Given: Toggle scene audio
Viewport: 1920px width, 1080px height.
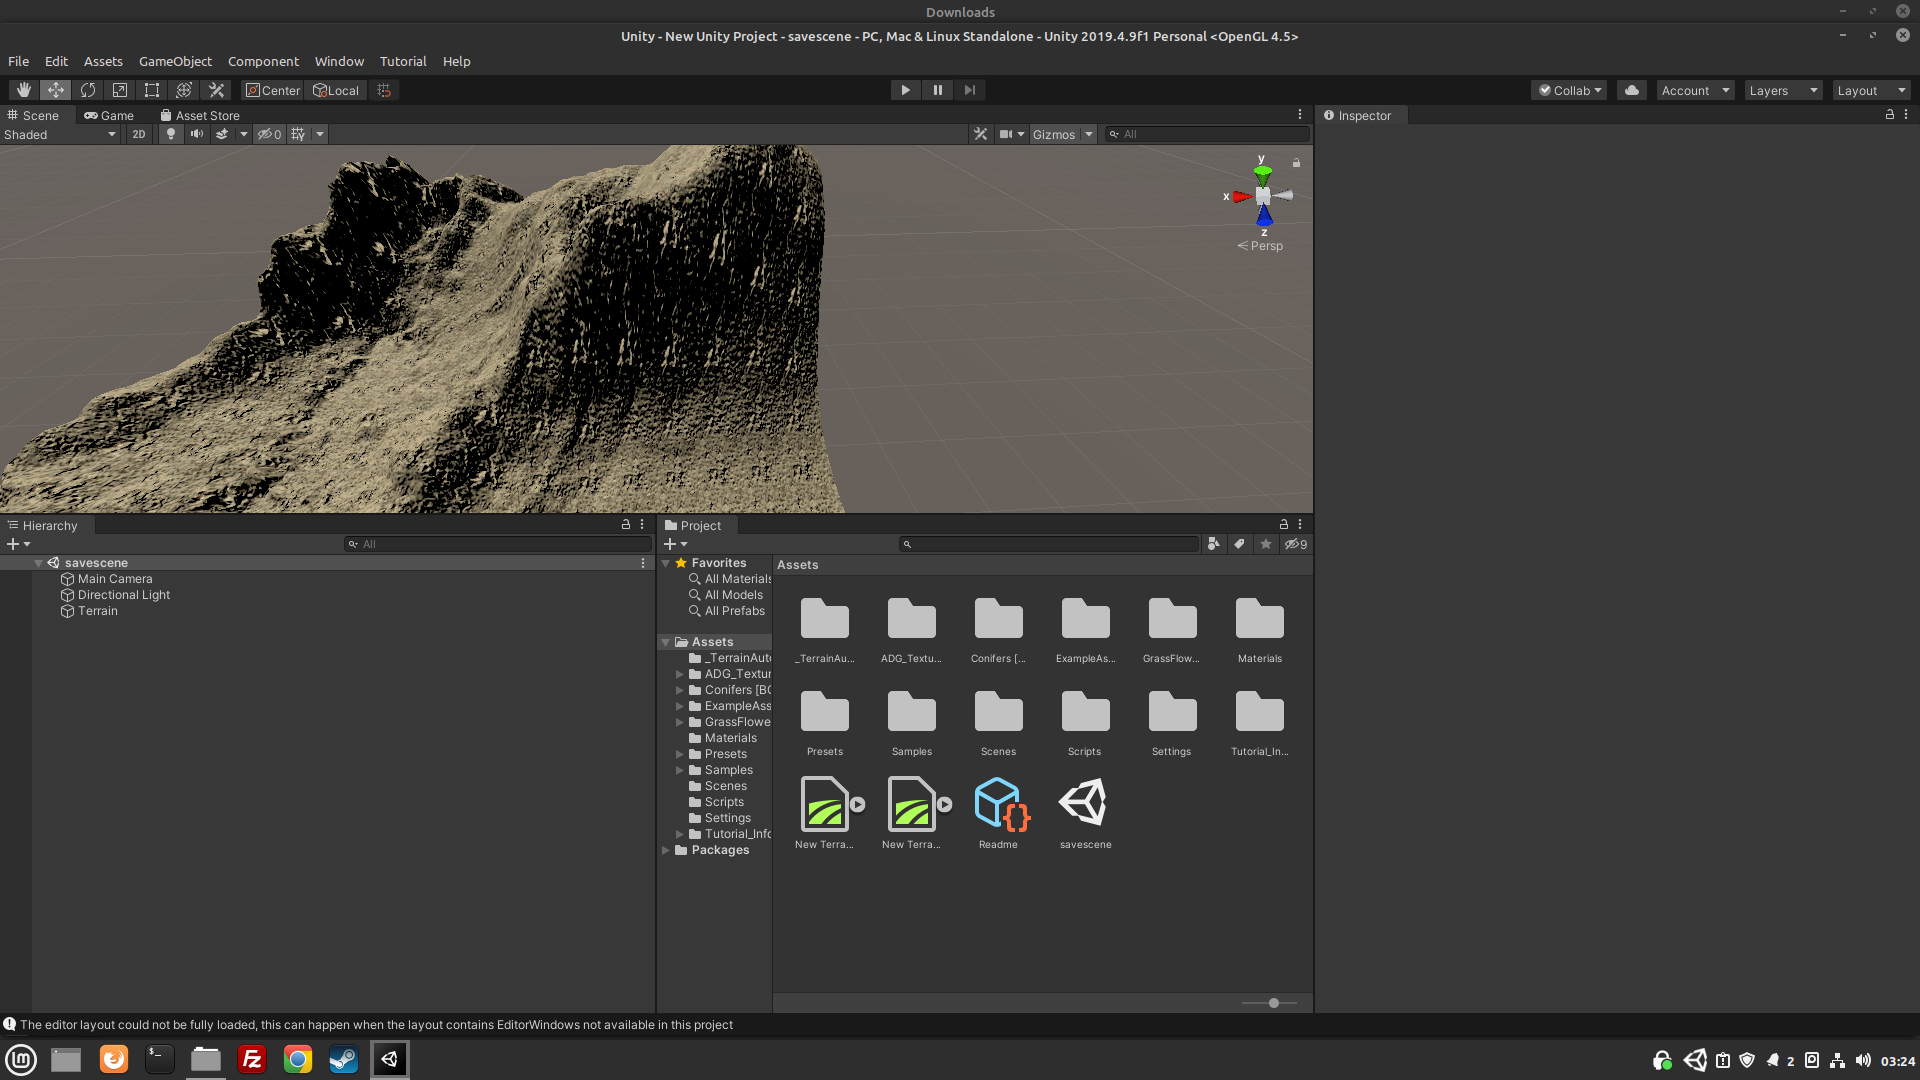Looking at the screenshot, I should point(197,134).
